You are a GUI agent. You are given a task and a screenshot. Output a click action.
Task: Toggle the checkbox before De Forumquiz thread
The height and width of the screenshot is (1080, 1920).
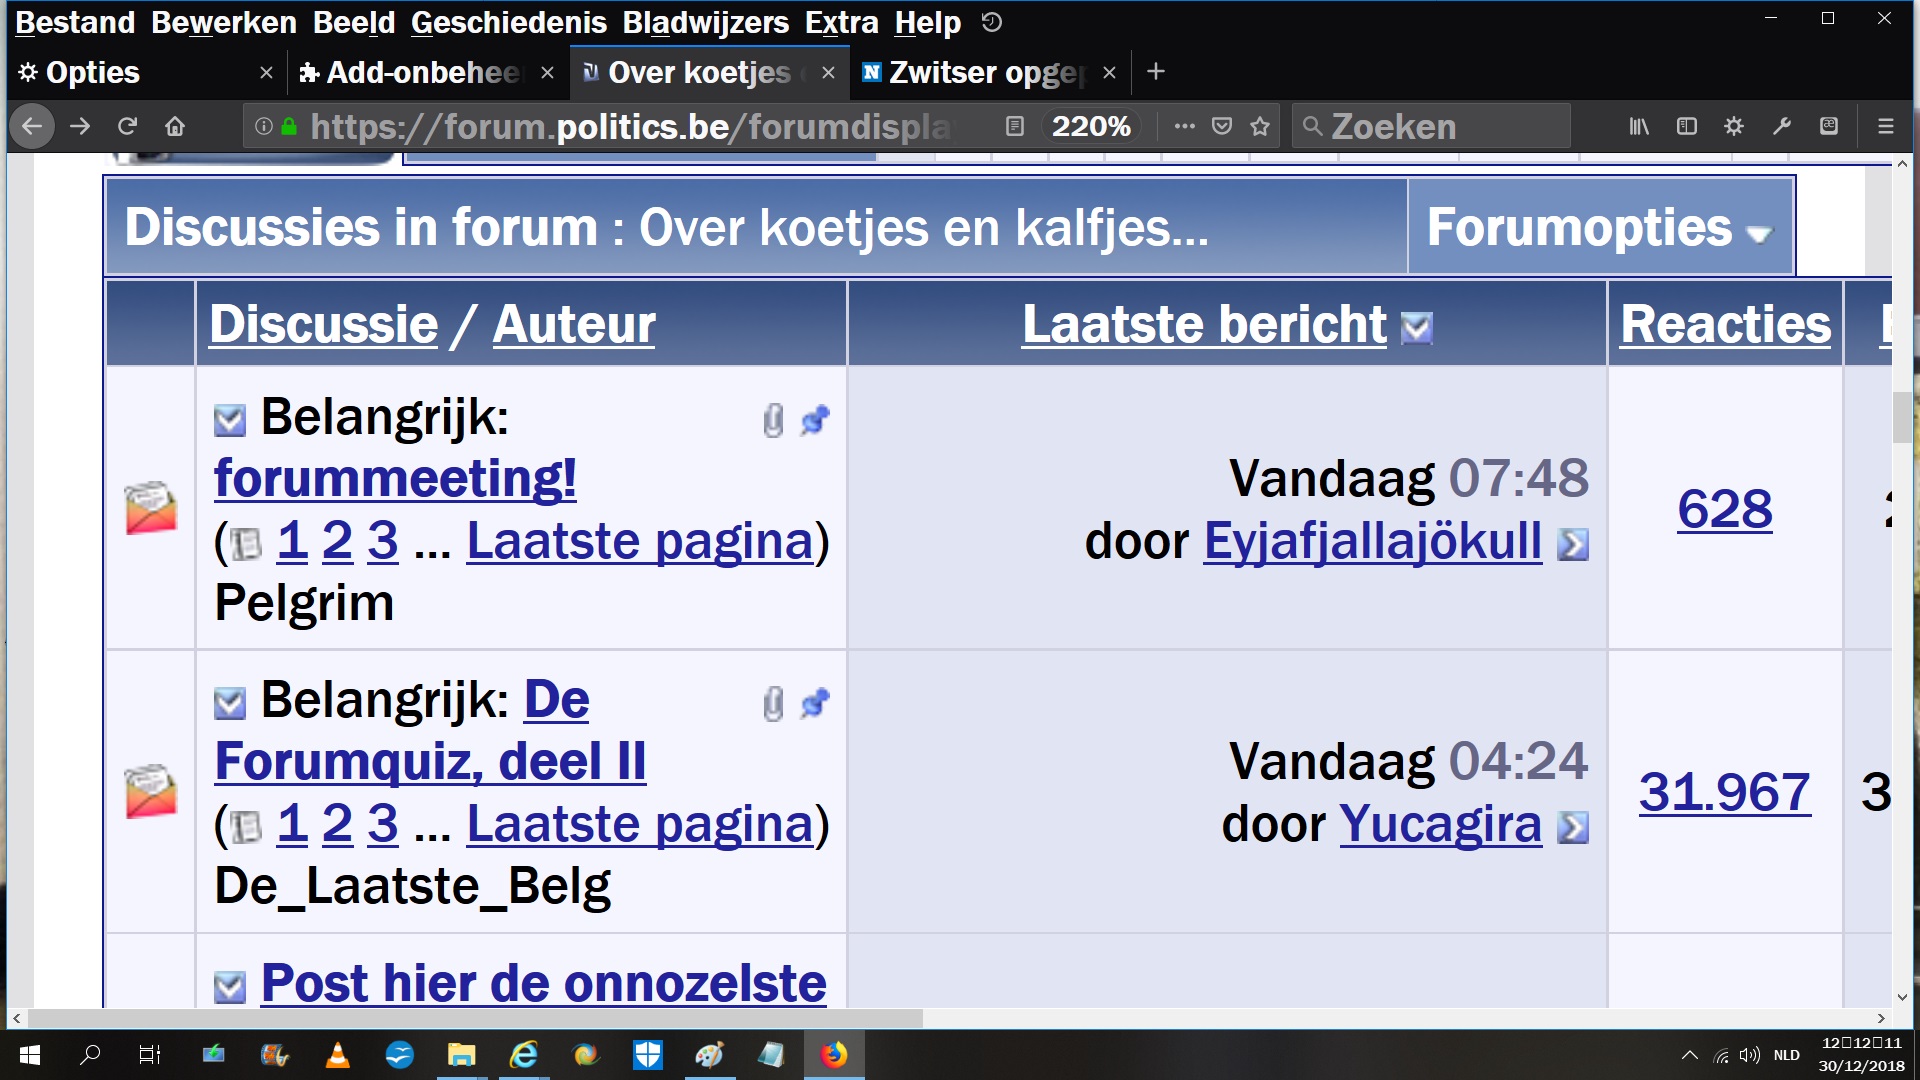coord(230,704)
